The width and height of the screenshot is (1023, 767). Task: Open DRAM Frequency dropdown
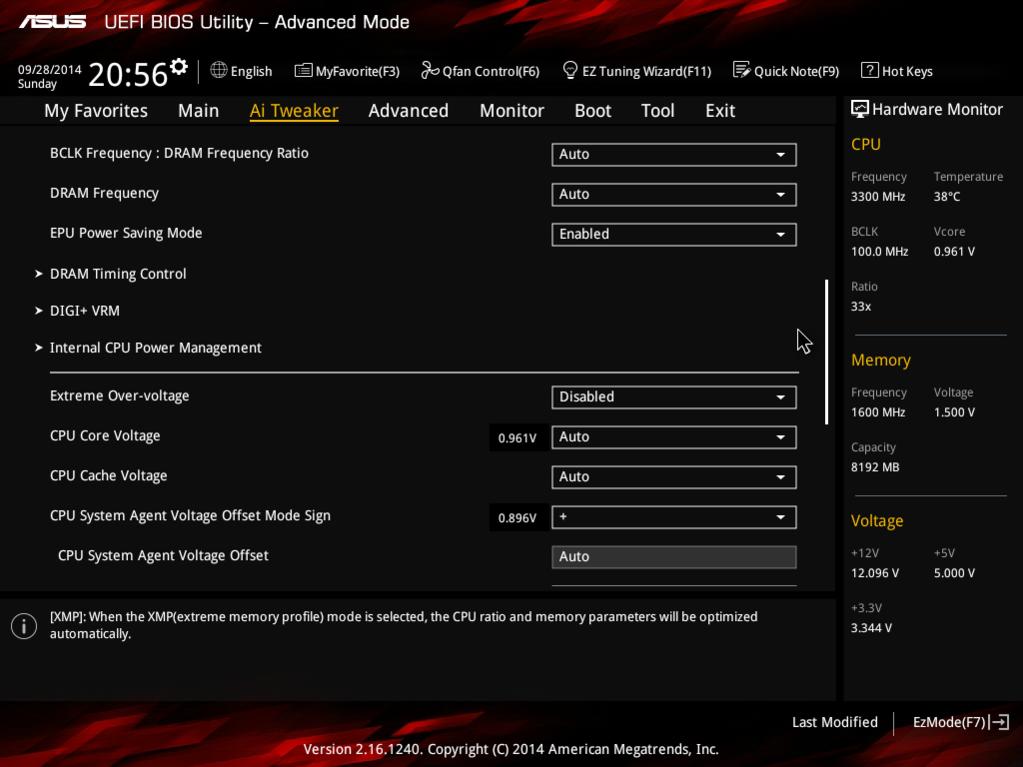tap(674, 194)
